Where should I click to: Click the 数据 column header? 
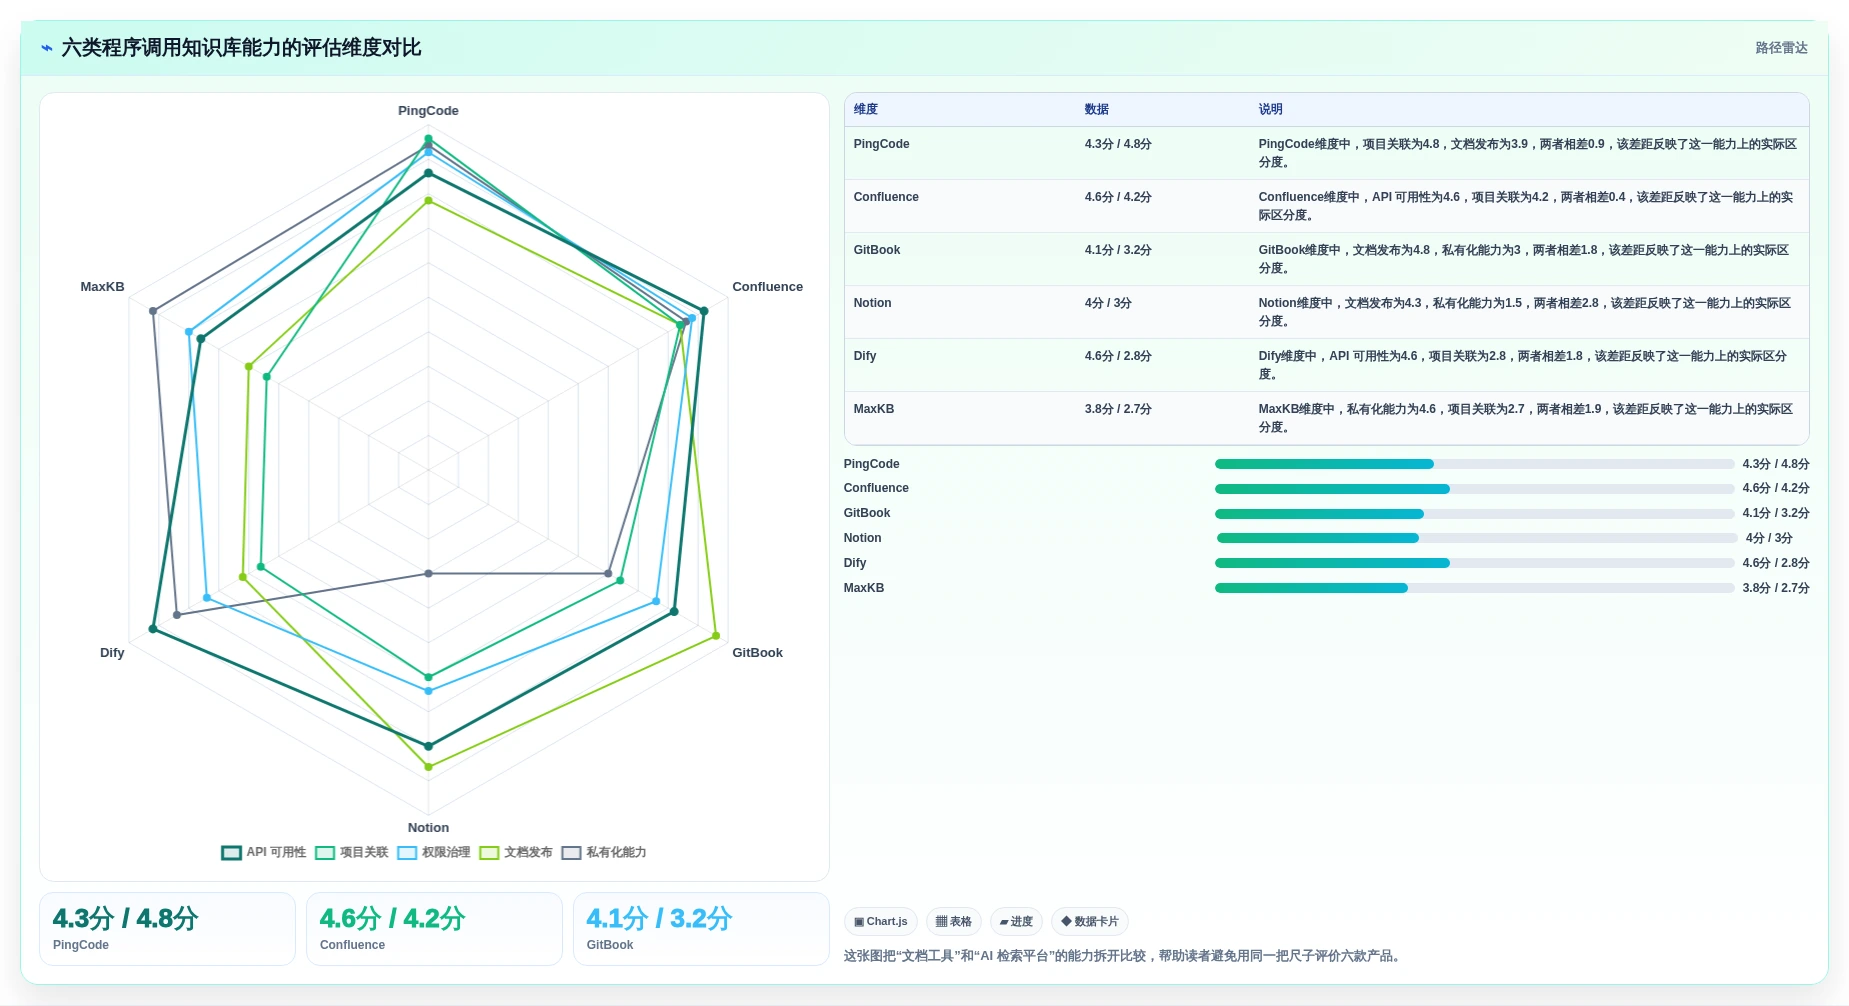(x=1097, y=110)
